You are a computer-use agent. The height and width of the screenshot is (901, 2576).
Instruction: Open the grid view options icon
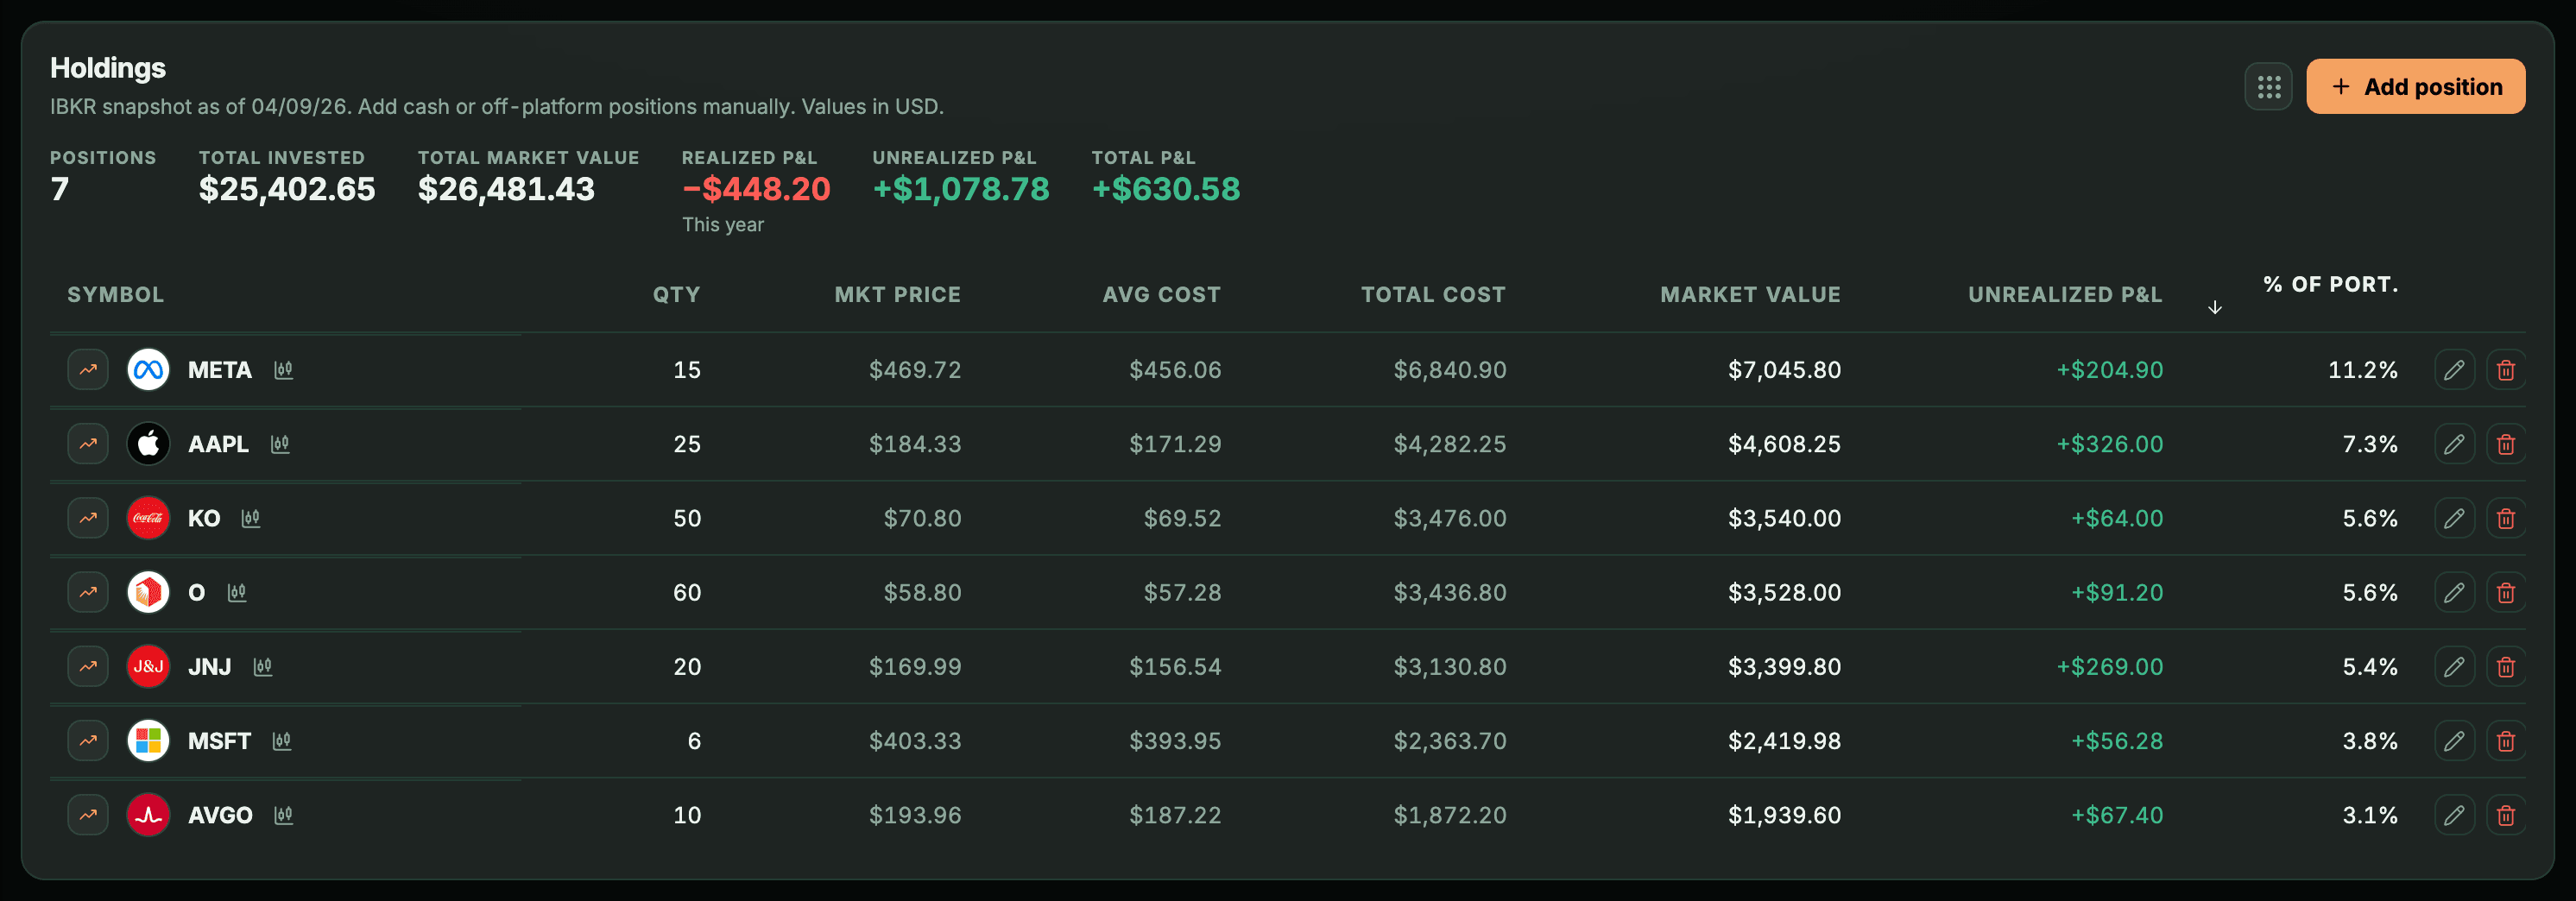[x=2268, y=87]
